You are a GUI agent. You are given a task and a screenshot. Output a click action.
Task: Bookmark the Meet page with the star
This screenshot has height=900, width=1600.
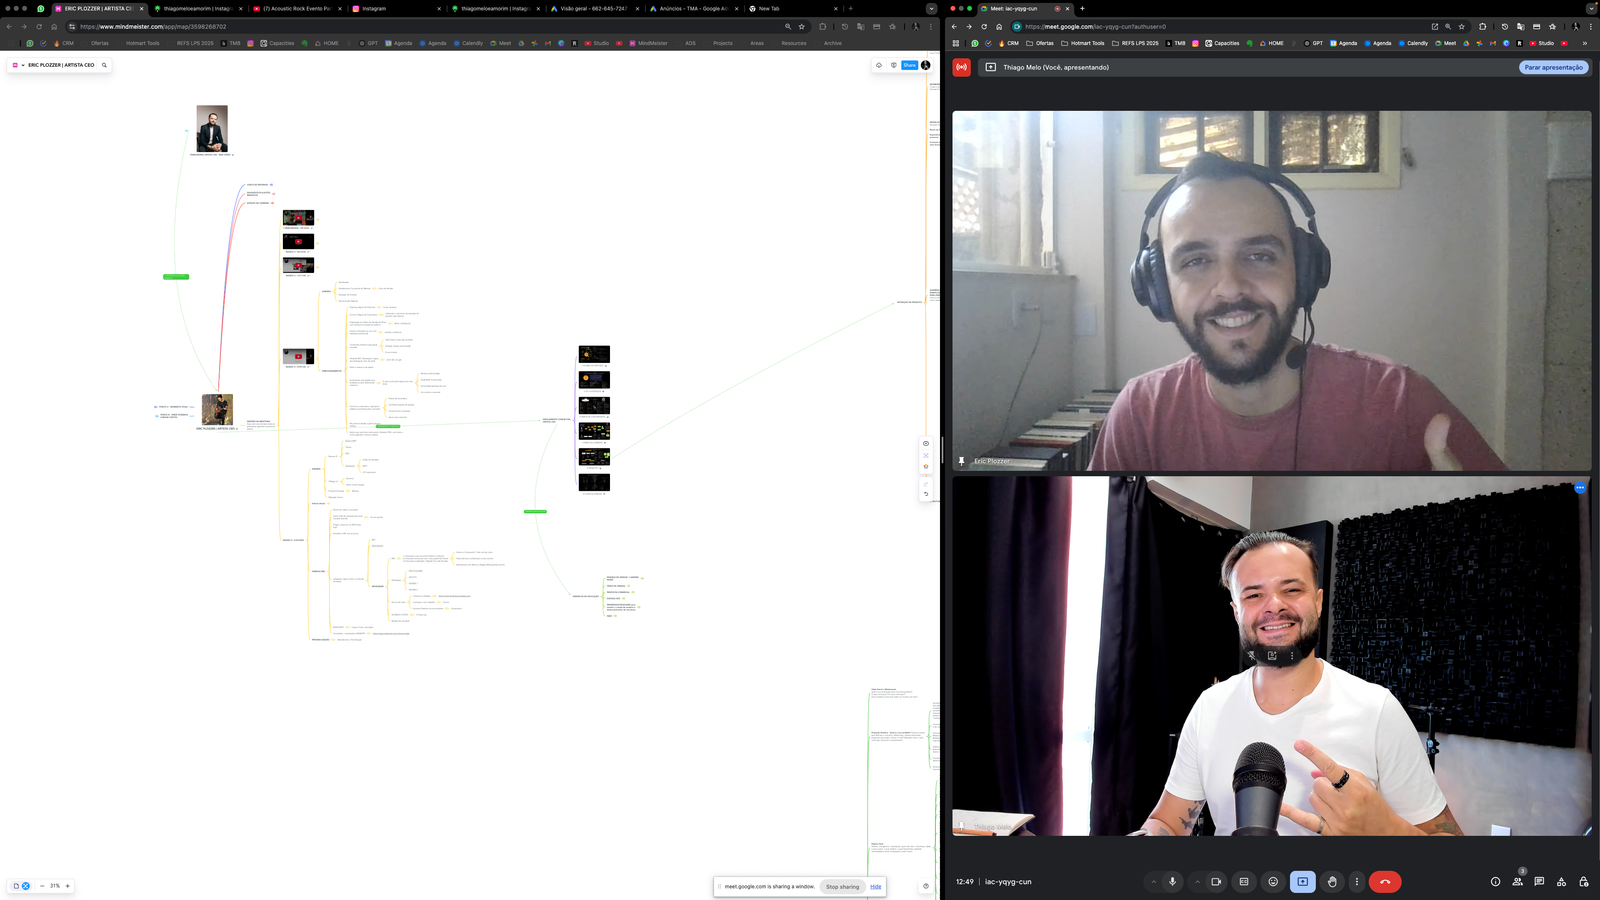(x=1461, y=27)
